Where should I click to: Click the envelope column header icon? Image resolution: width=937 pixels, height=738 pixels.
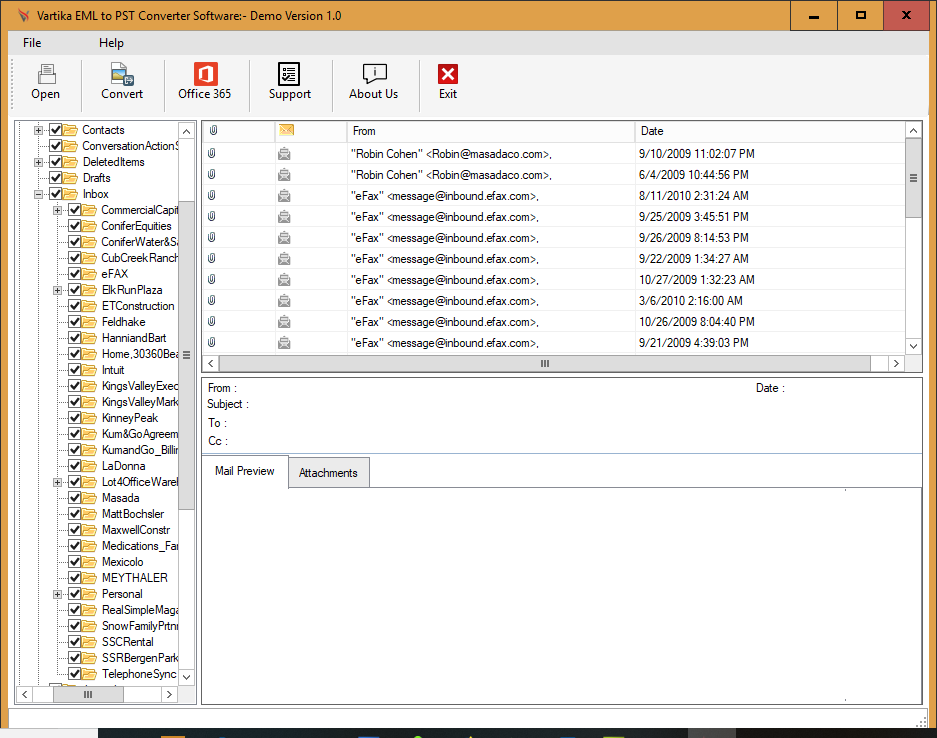[287, 130]
